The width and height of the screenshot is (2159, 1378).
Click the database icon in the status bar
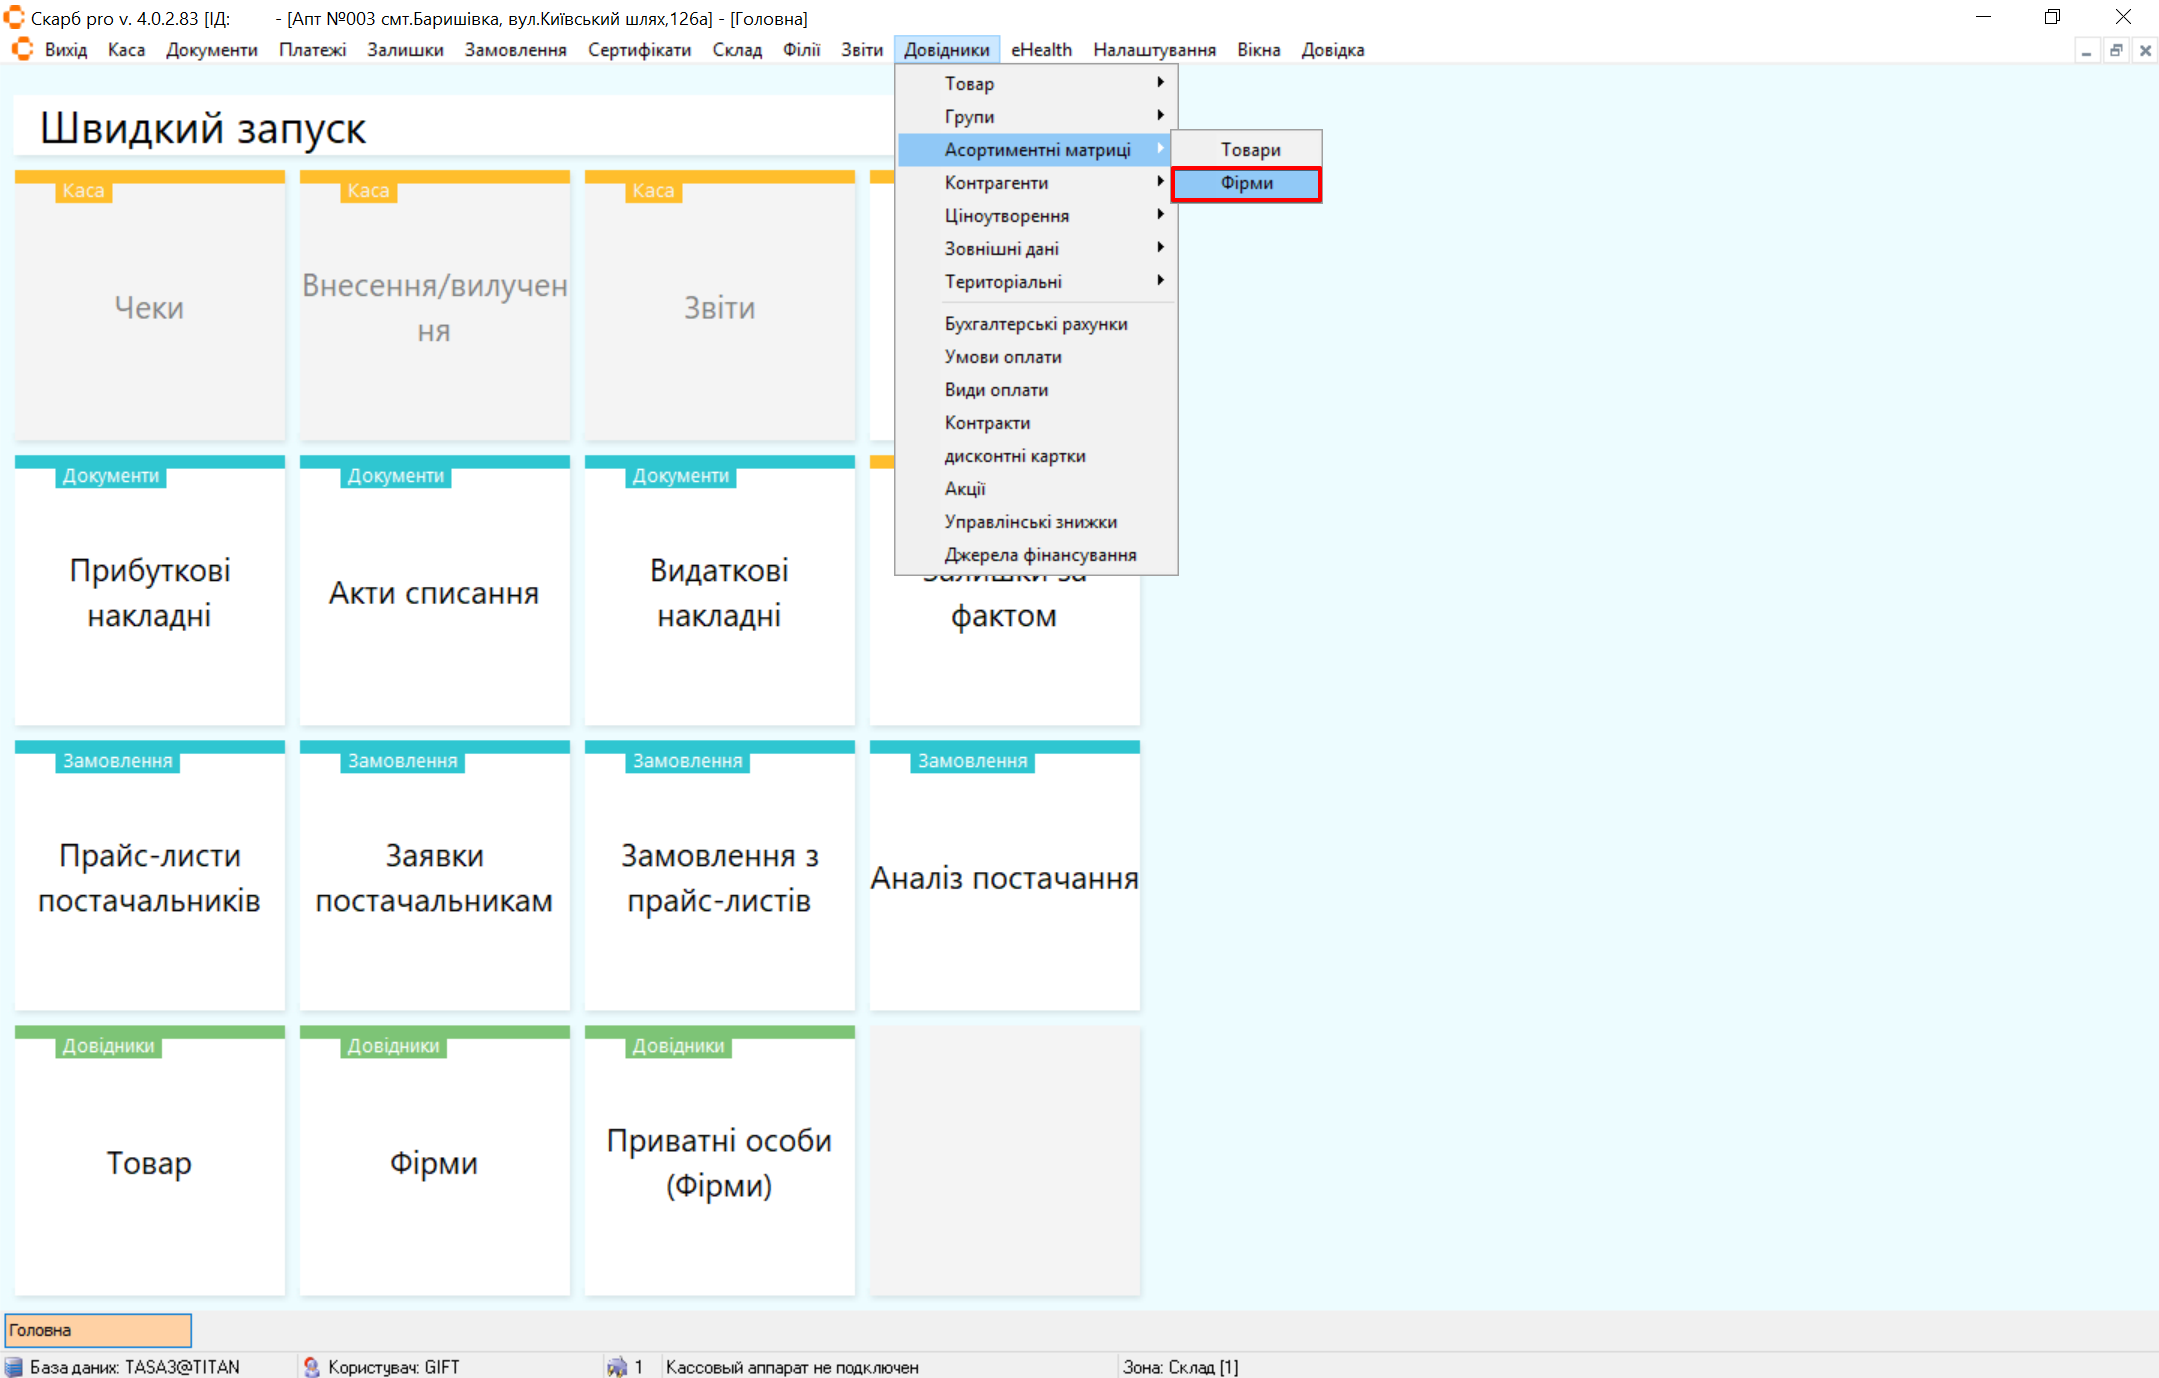tap(14, 1367)
